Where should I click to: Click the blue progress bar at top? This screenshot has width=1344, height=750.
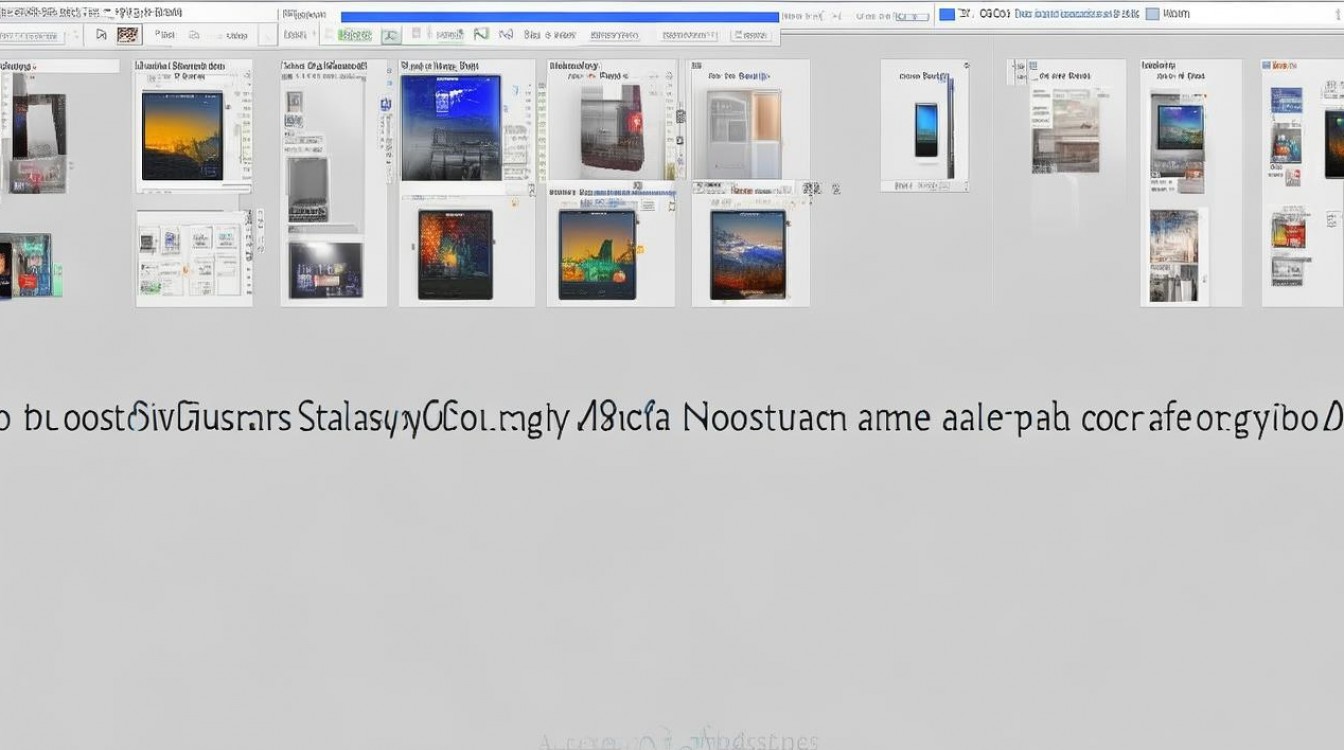pyautogui.click(x=559, y=17)
